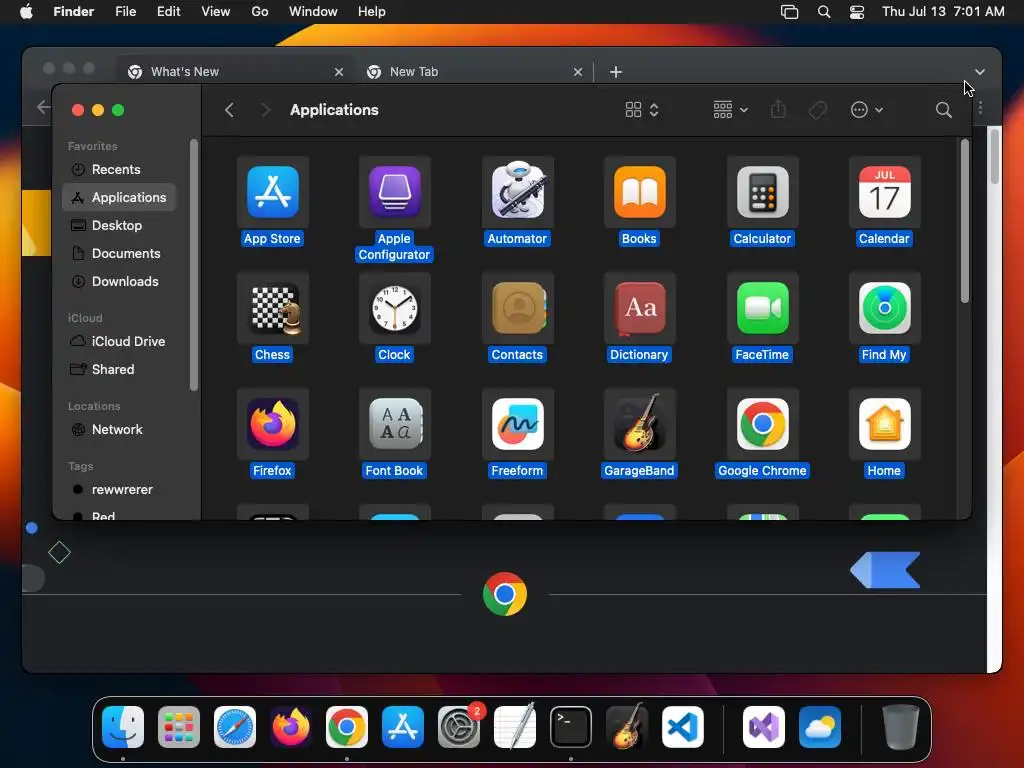Select Network under Locations

pos(119,430)
